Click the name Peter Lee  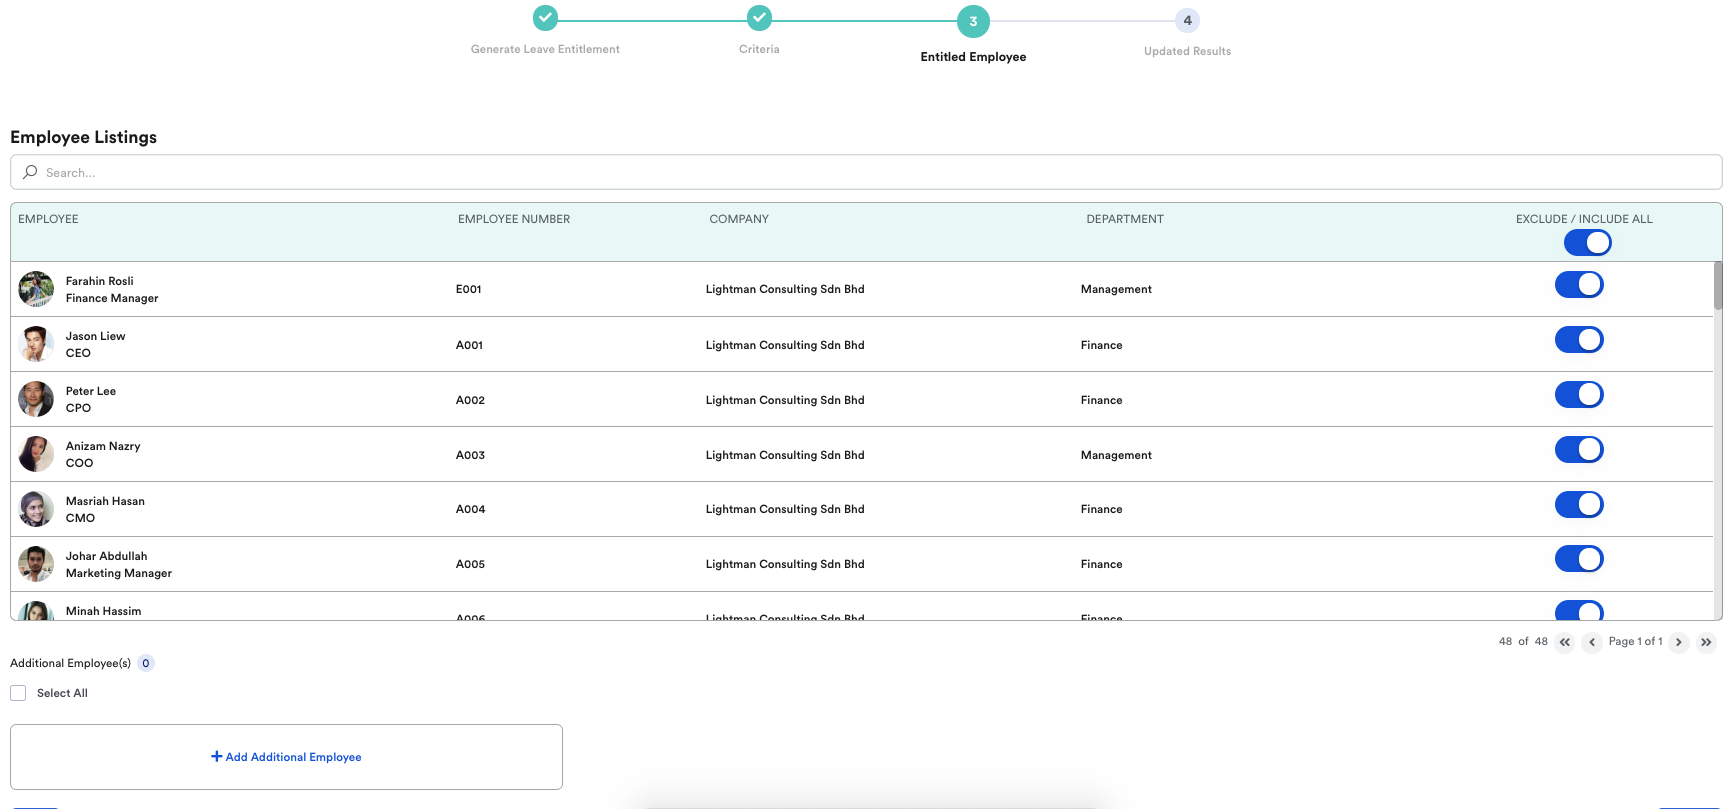pos(91,391)
